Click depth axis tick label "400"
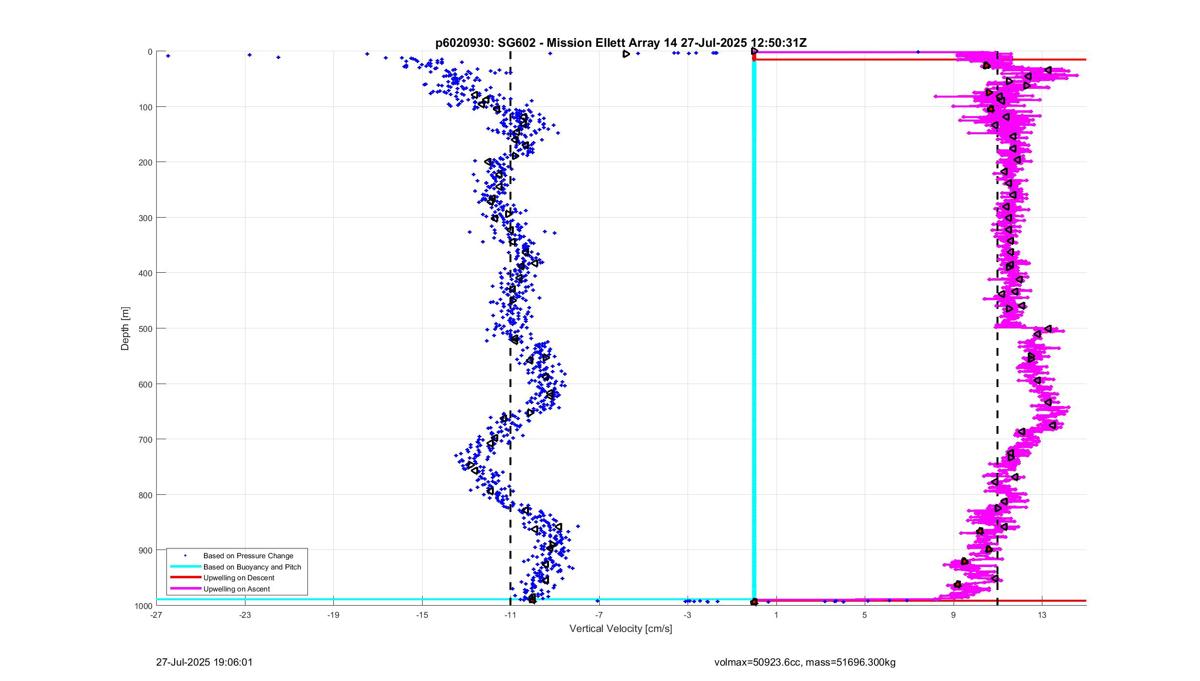The height and width of the screenshot is (681, 1200). click(145, 273)
